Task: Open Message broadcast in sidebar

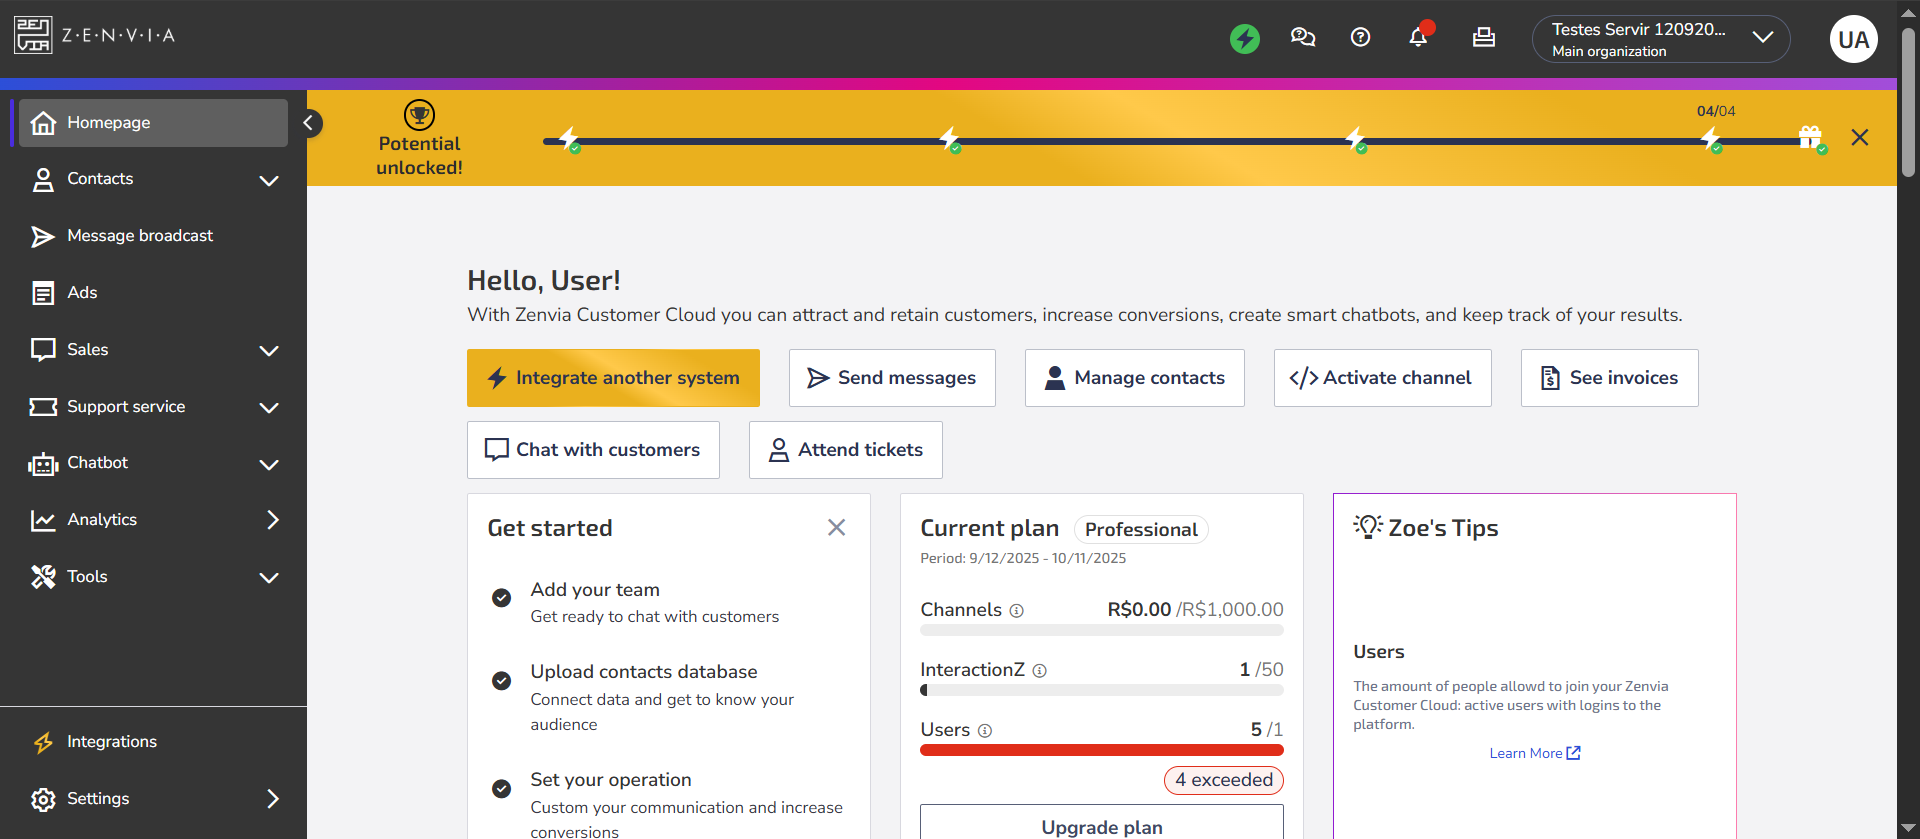Action: point(153,236)
